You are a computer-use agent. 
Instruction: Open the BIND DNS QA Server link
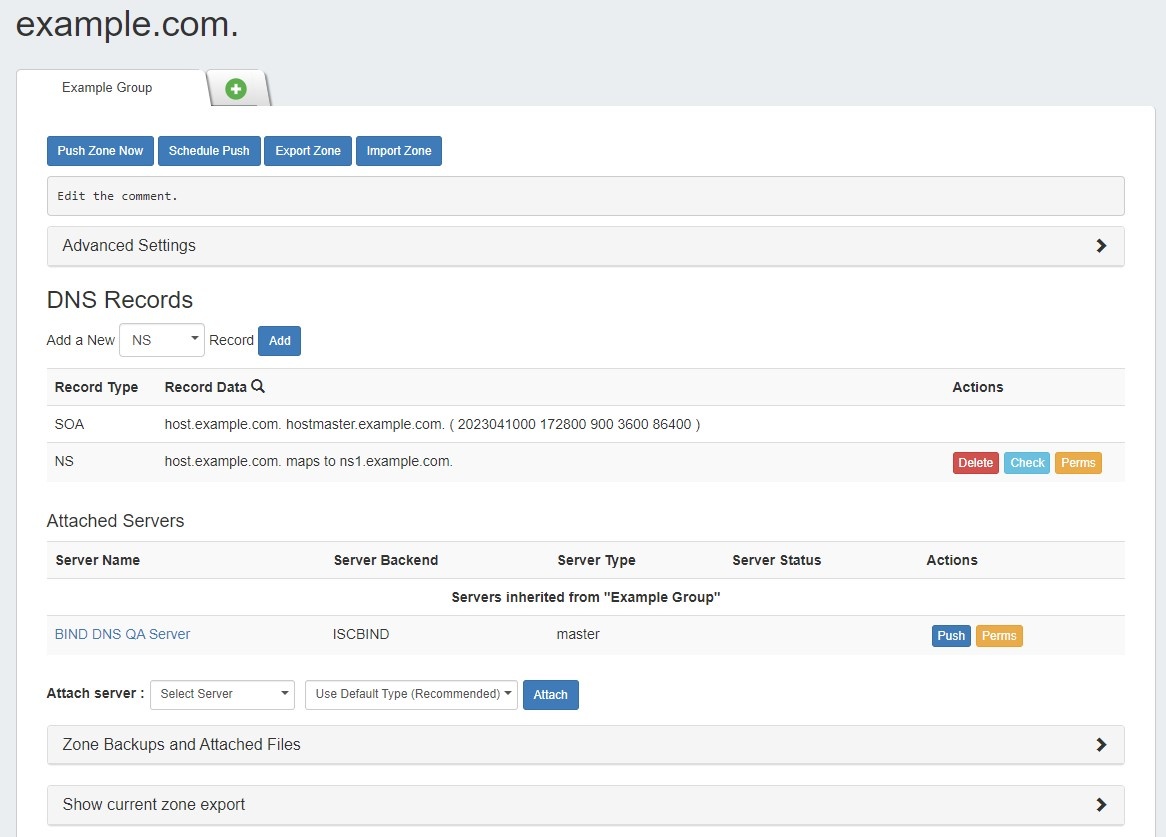[122, 634]
